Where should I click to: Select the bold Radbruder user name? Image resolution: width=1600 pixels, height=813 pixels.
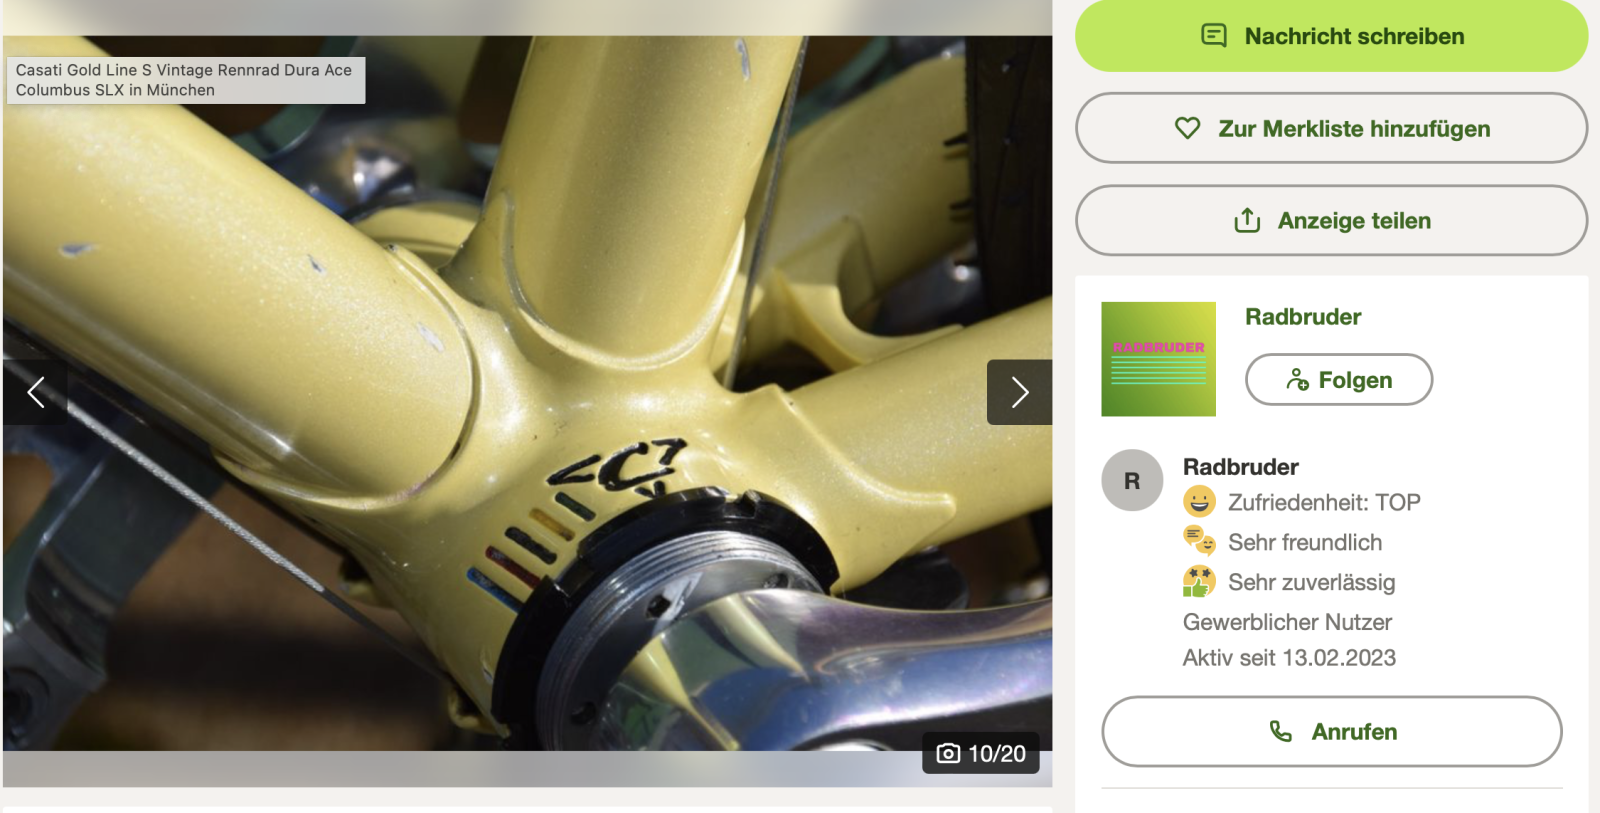(x=1240, y=467)
